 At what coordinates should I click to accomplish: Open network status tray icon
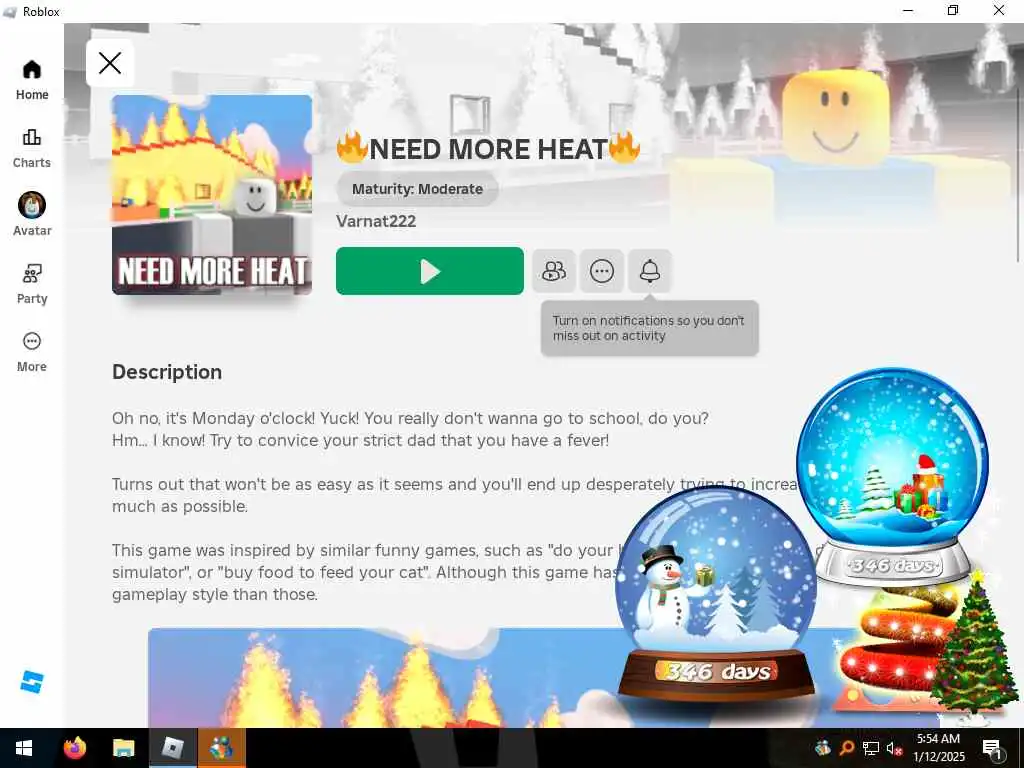[x=870, y=748]
